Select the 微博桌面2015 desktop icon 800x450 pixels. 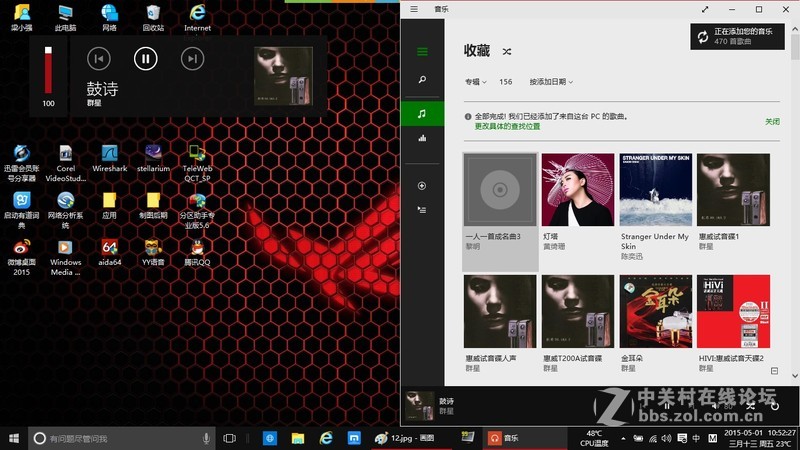pos(21,257)
